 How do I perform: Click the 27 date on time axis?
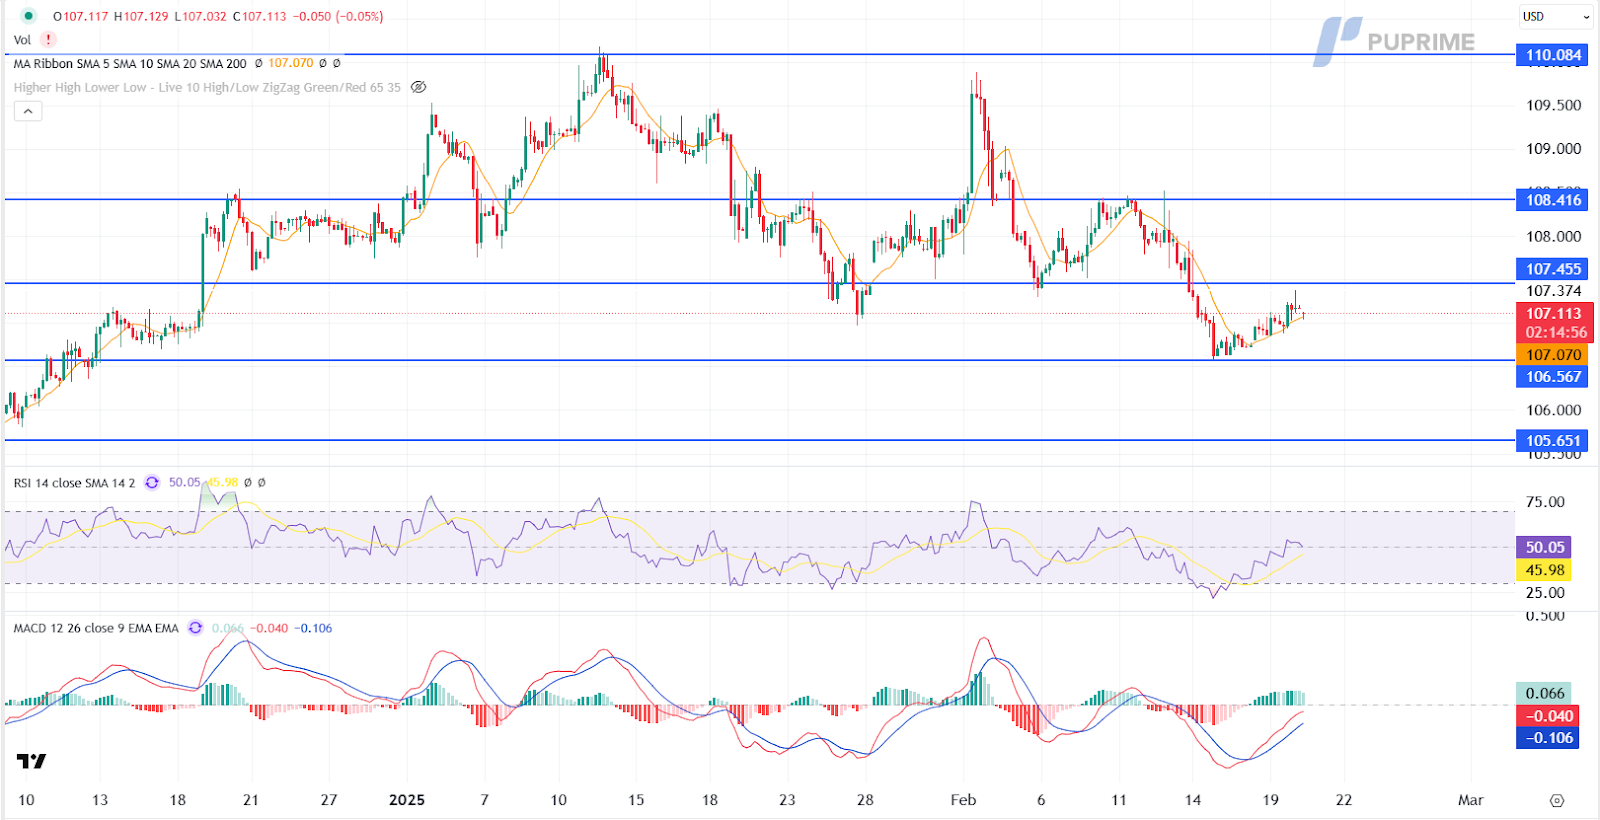(329, 800)
